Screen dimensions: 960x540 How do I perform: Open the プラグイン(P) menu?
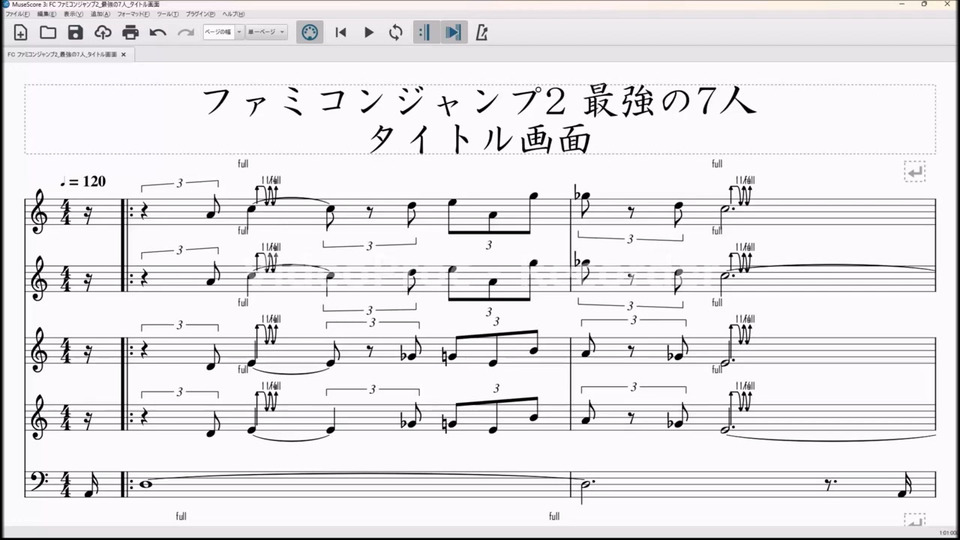tap(200, 14)
